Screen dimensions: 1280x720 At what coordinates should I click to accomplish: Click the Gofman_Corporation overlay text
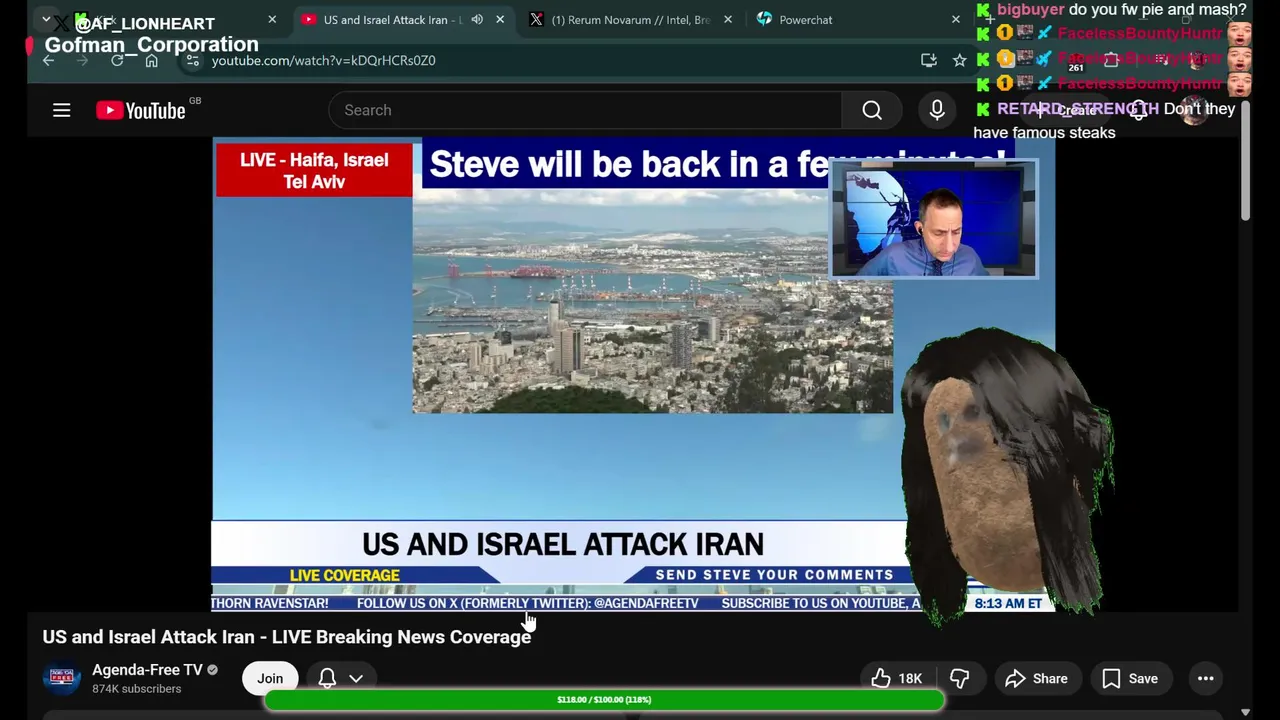pyautogui.click(x=152, y=45)
